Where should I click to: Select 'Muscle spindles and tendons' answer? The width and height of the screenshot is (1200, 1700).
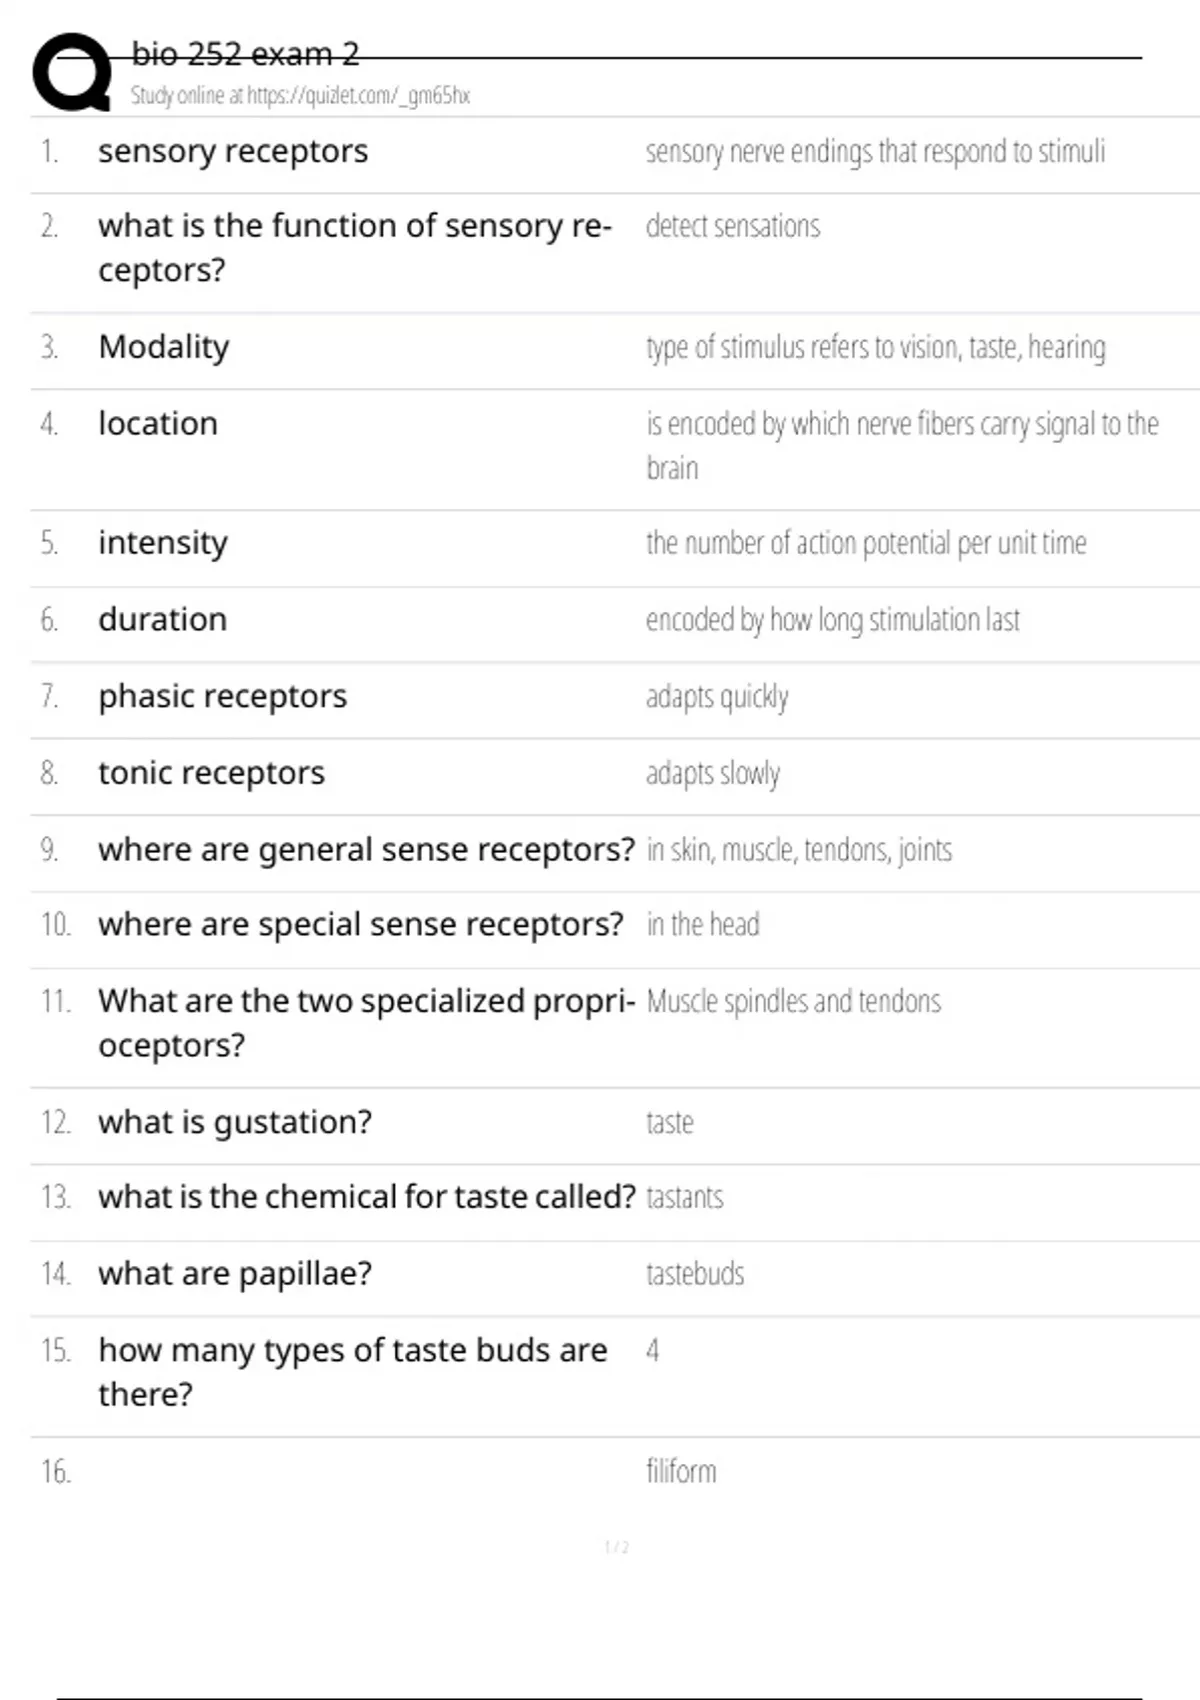click(794, 1001)
